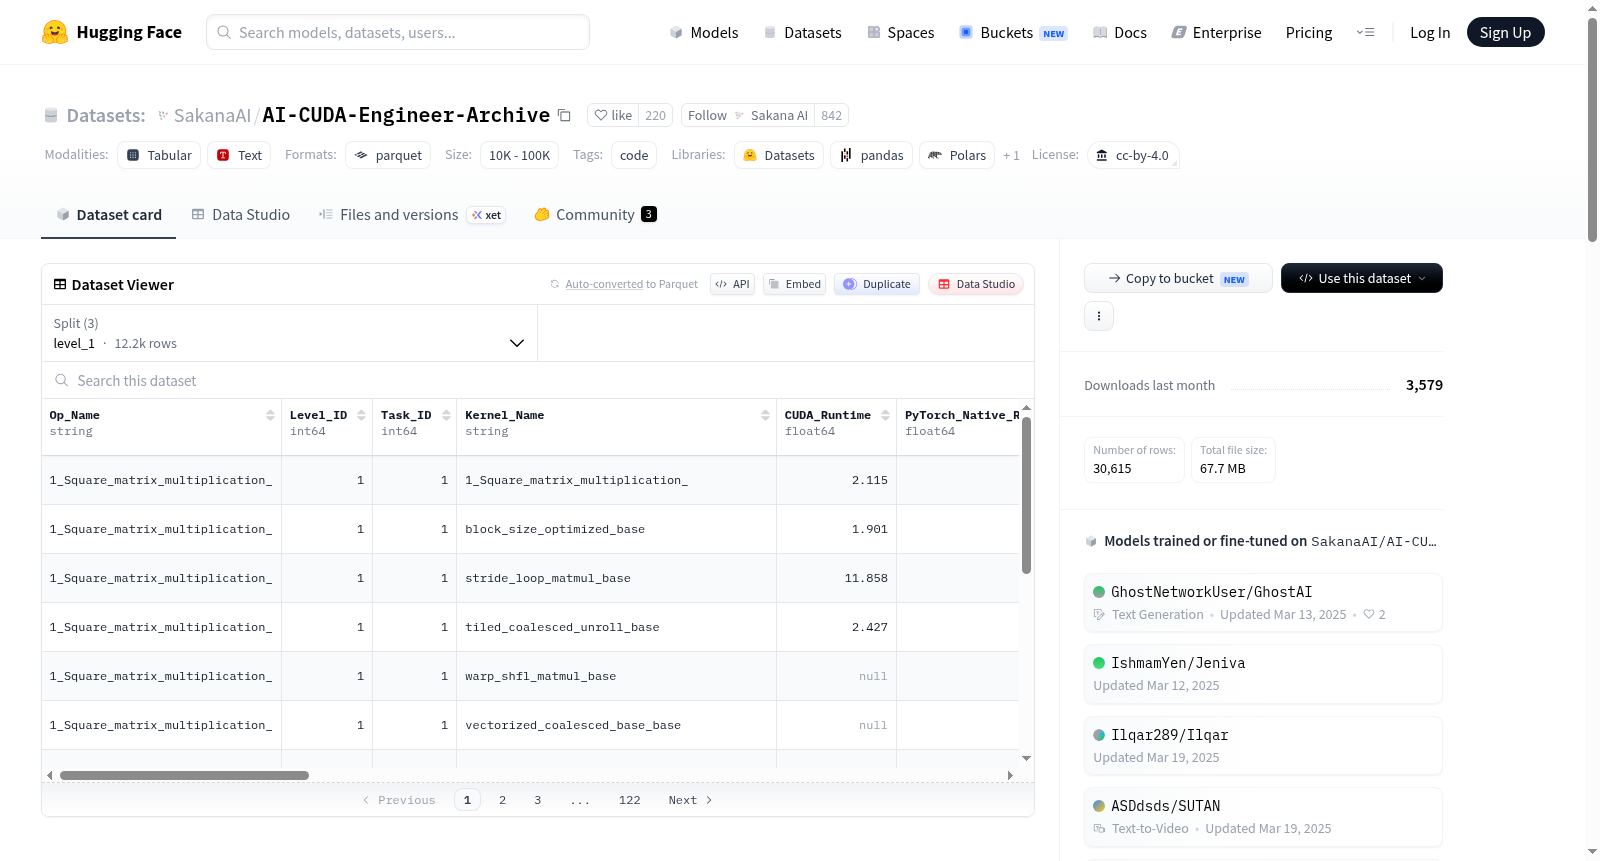Jump to page 122 of the table

pos(630,800)
